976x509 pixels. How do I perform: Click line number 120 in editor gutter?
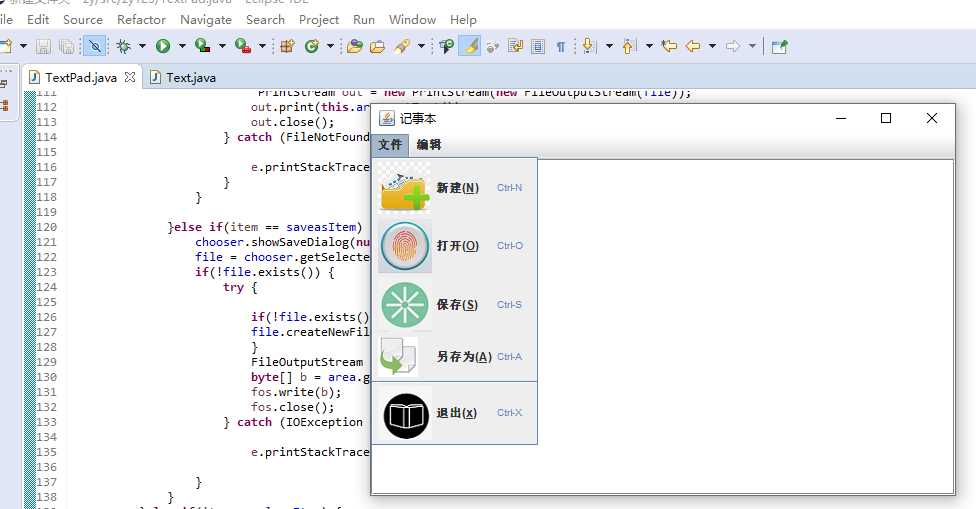[46, 227]
